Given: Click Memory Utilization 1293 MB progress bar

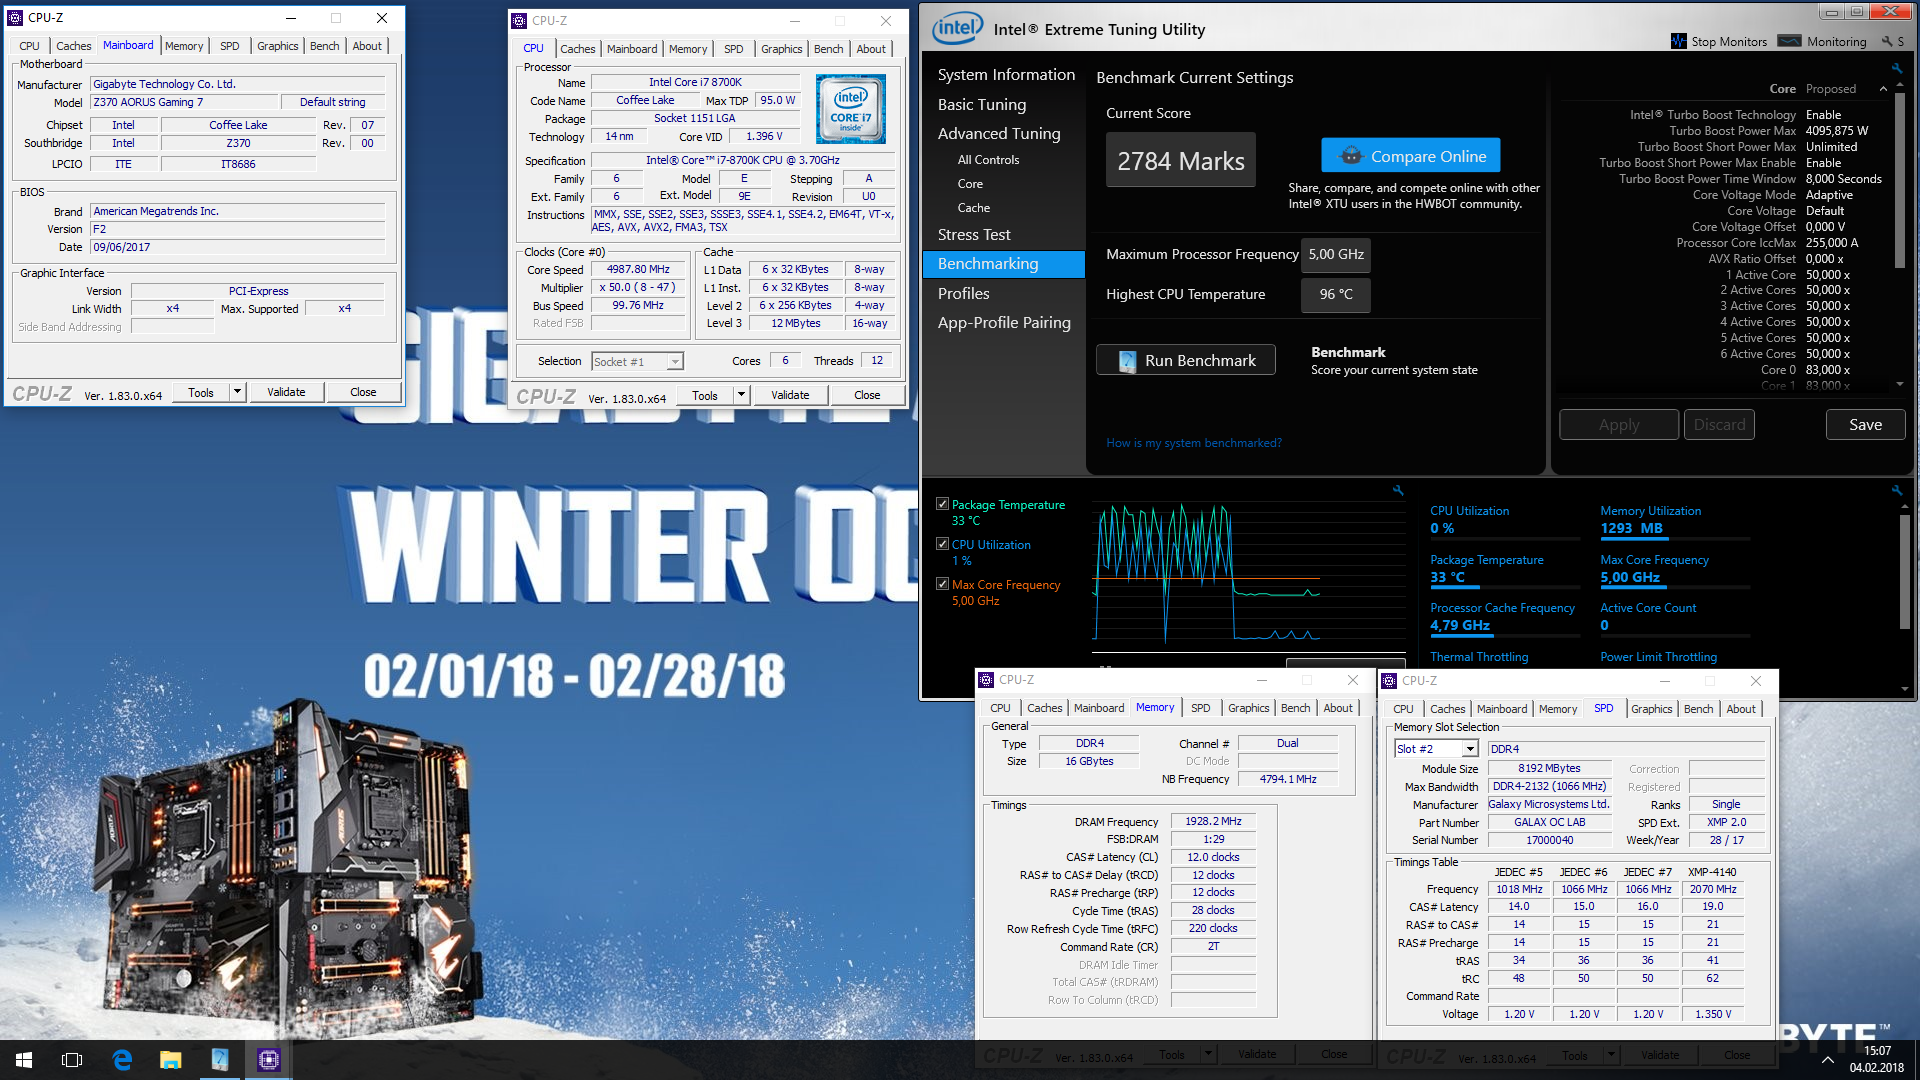Looking at the screenshot, I should pyautogui.click(x=1675, y=538).
